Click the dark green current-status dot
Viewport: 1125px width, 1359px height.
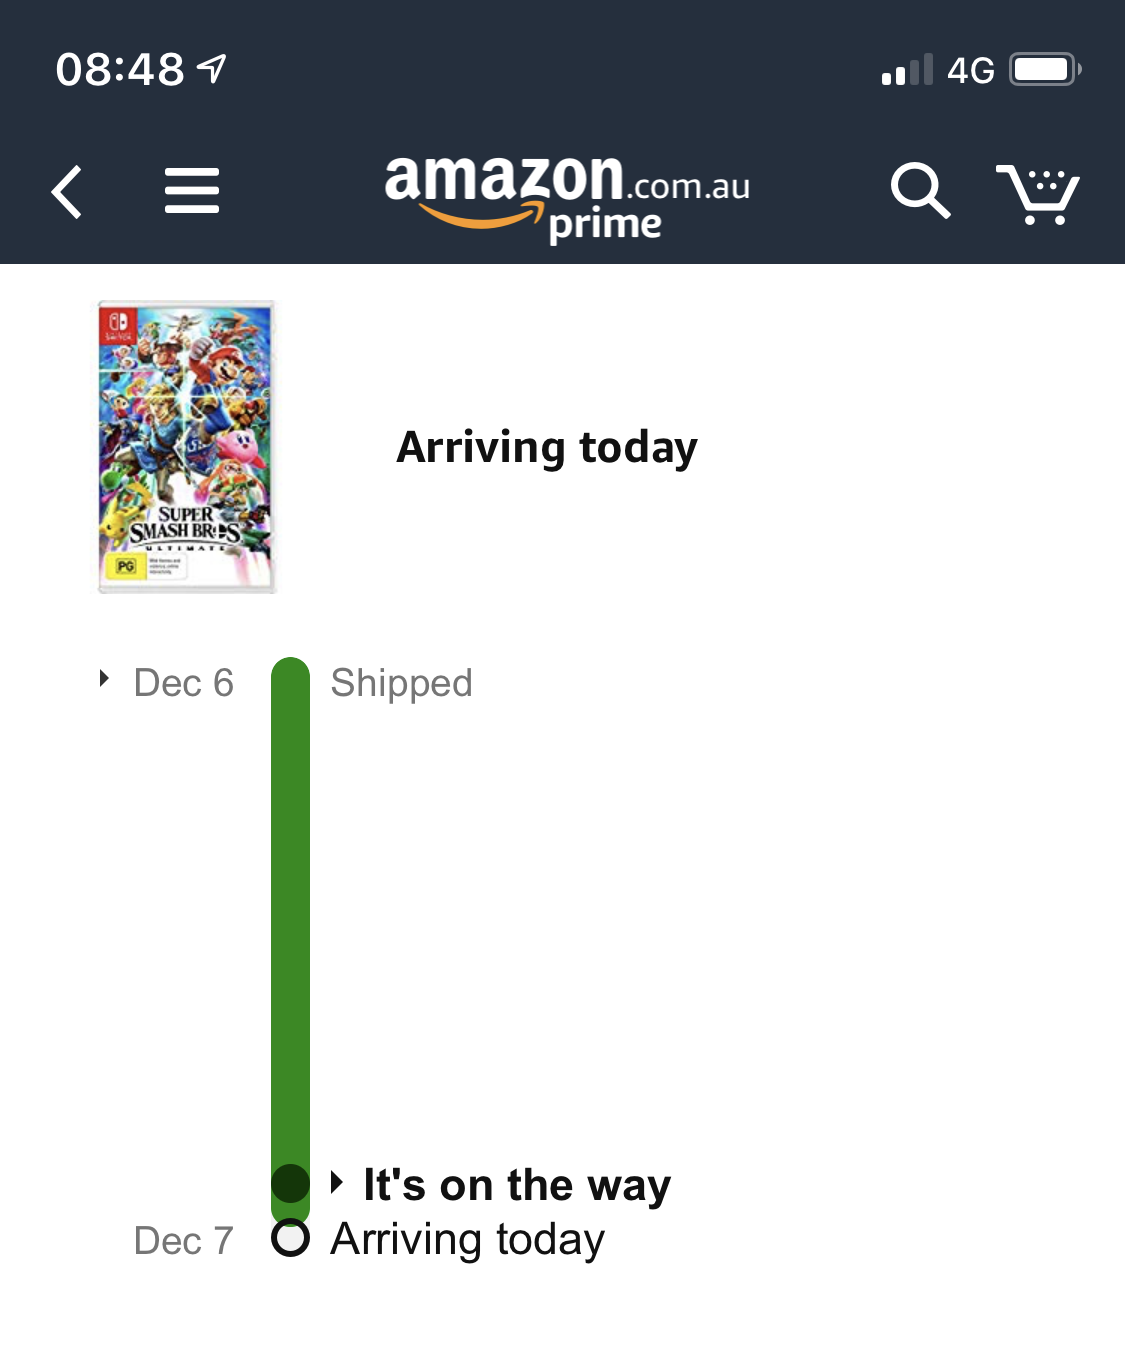click(x=290, y=1183)
